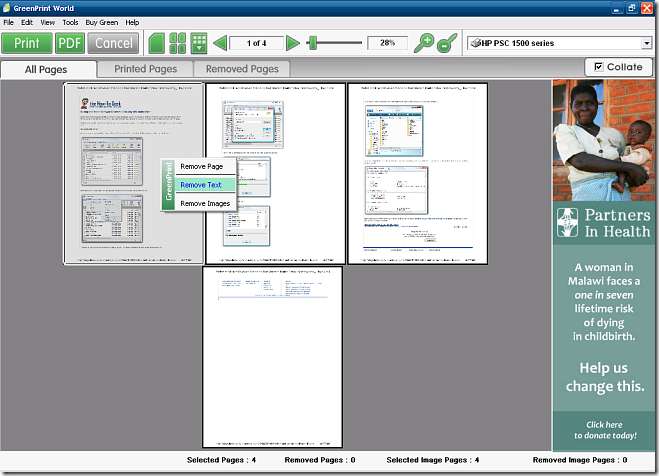Open the page layout grid dropdown icon
Image resolution: width=659 pixels, height=476 pixels.
pos(199,43)
